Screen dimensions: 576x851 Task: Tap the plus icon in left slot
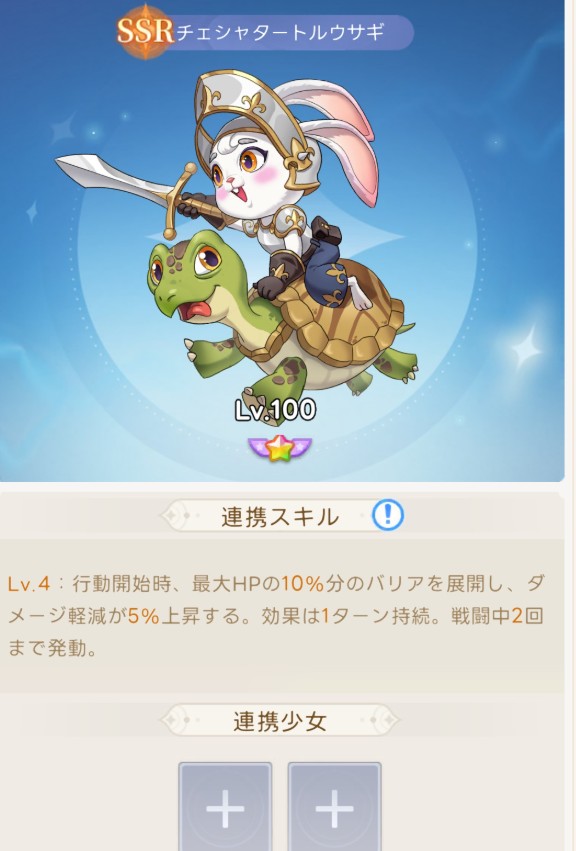click(225, 809)
